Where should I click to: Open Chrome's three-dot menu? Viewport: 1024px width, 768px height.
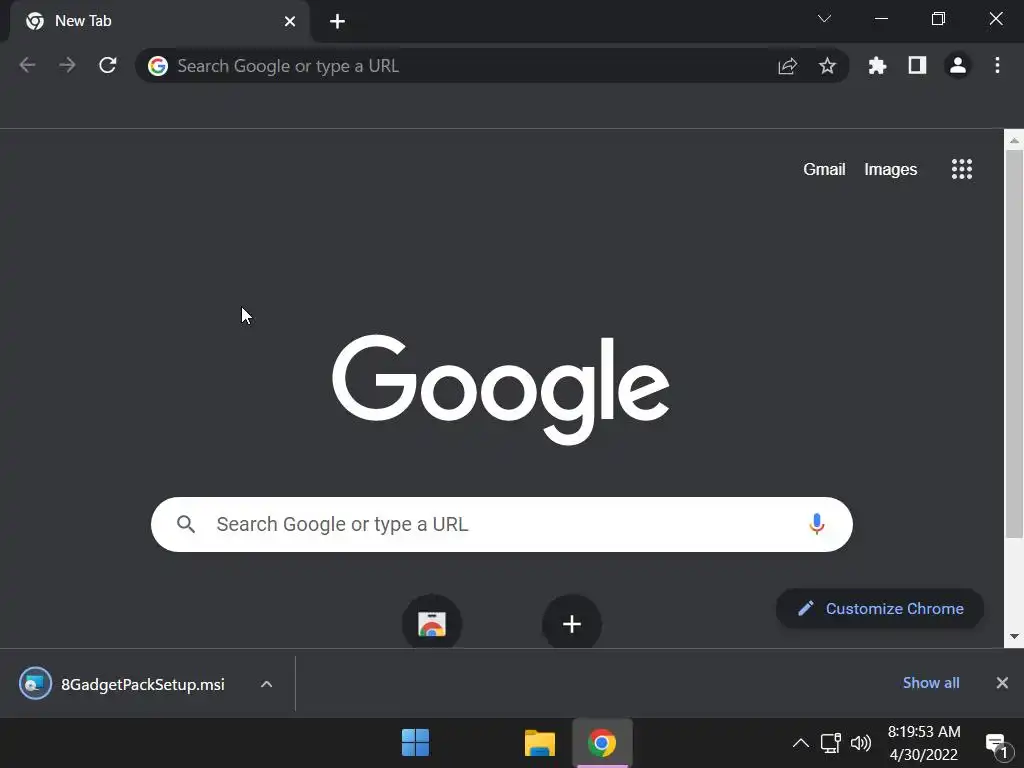997,65
